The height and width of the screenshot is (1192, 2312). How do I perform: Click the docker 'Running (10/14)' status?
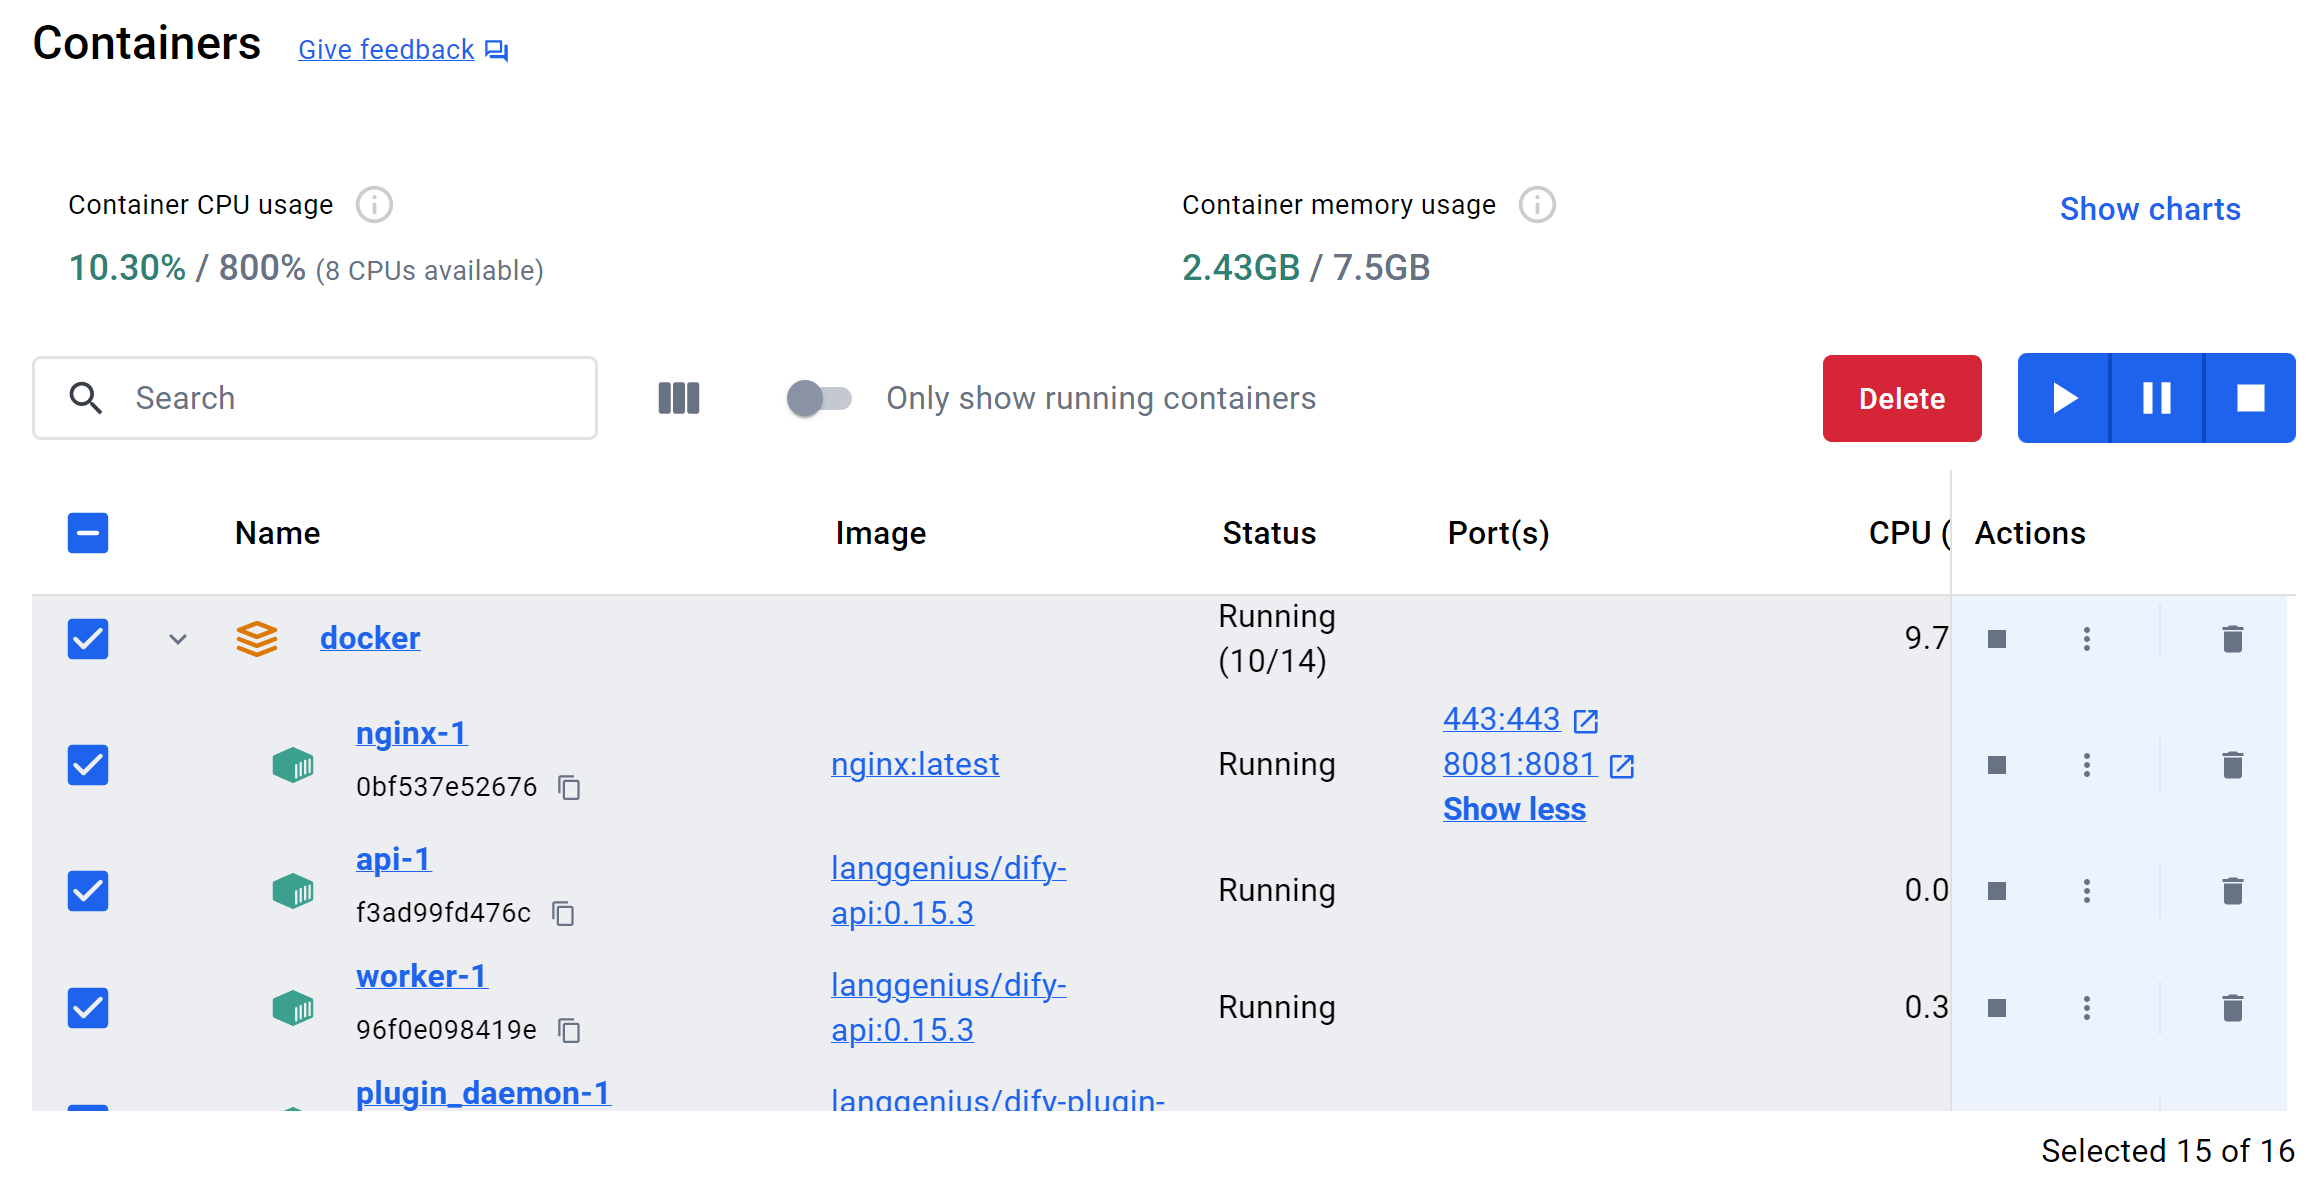point(1277,638)
